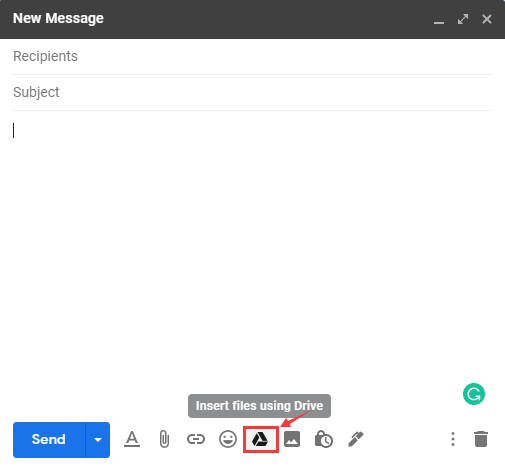Focus the Subject field
This screenshot has width=505, height=468.
pyautogui.click(x=252, y=92)
